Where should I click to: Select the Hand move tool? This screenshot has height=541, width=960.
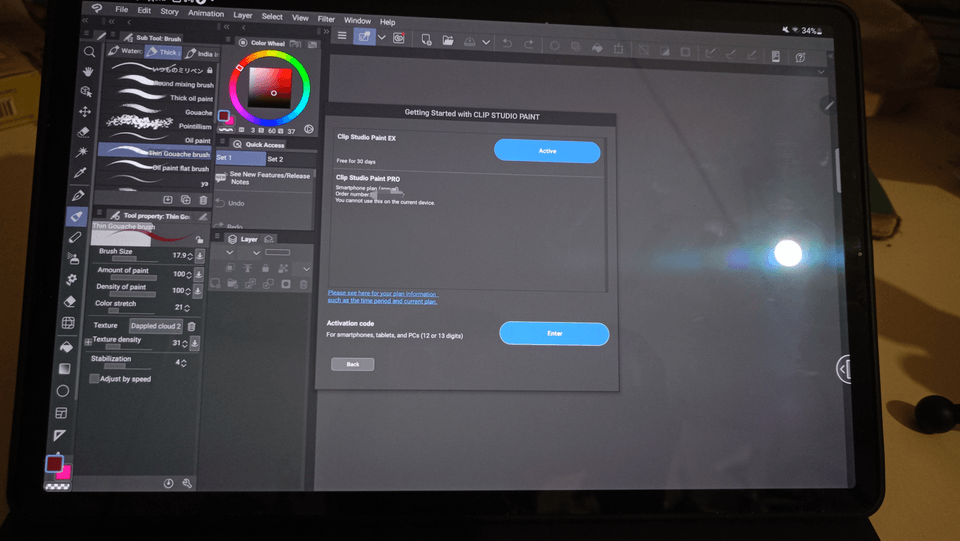coord(88,72)
